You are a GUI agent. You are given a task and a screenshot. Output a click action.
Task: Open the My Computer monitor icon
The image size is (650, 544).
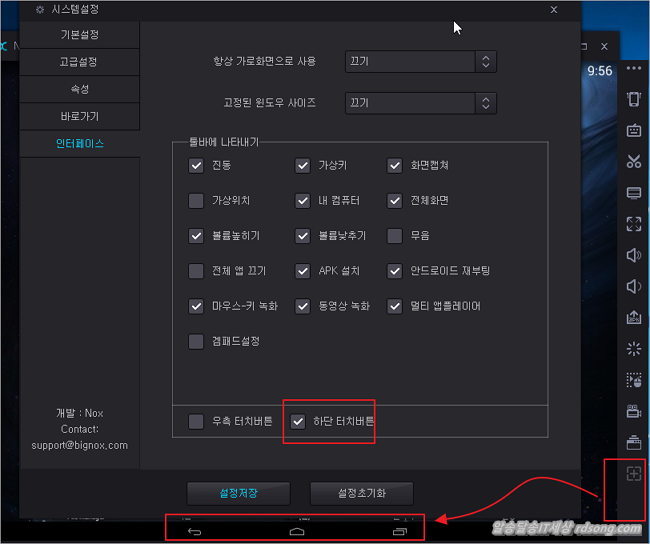coord(633,193)
